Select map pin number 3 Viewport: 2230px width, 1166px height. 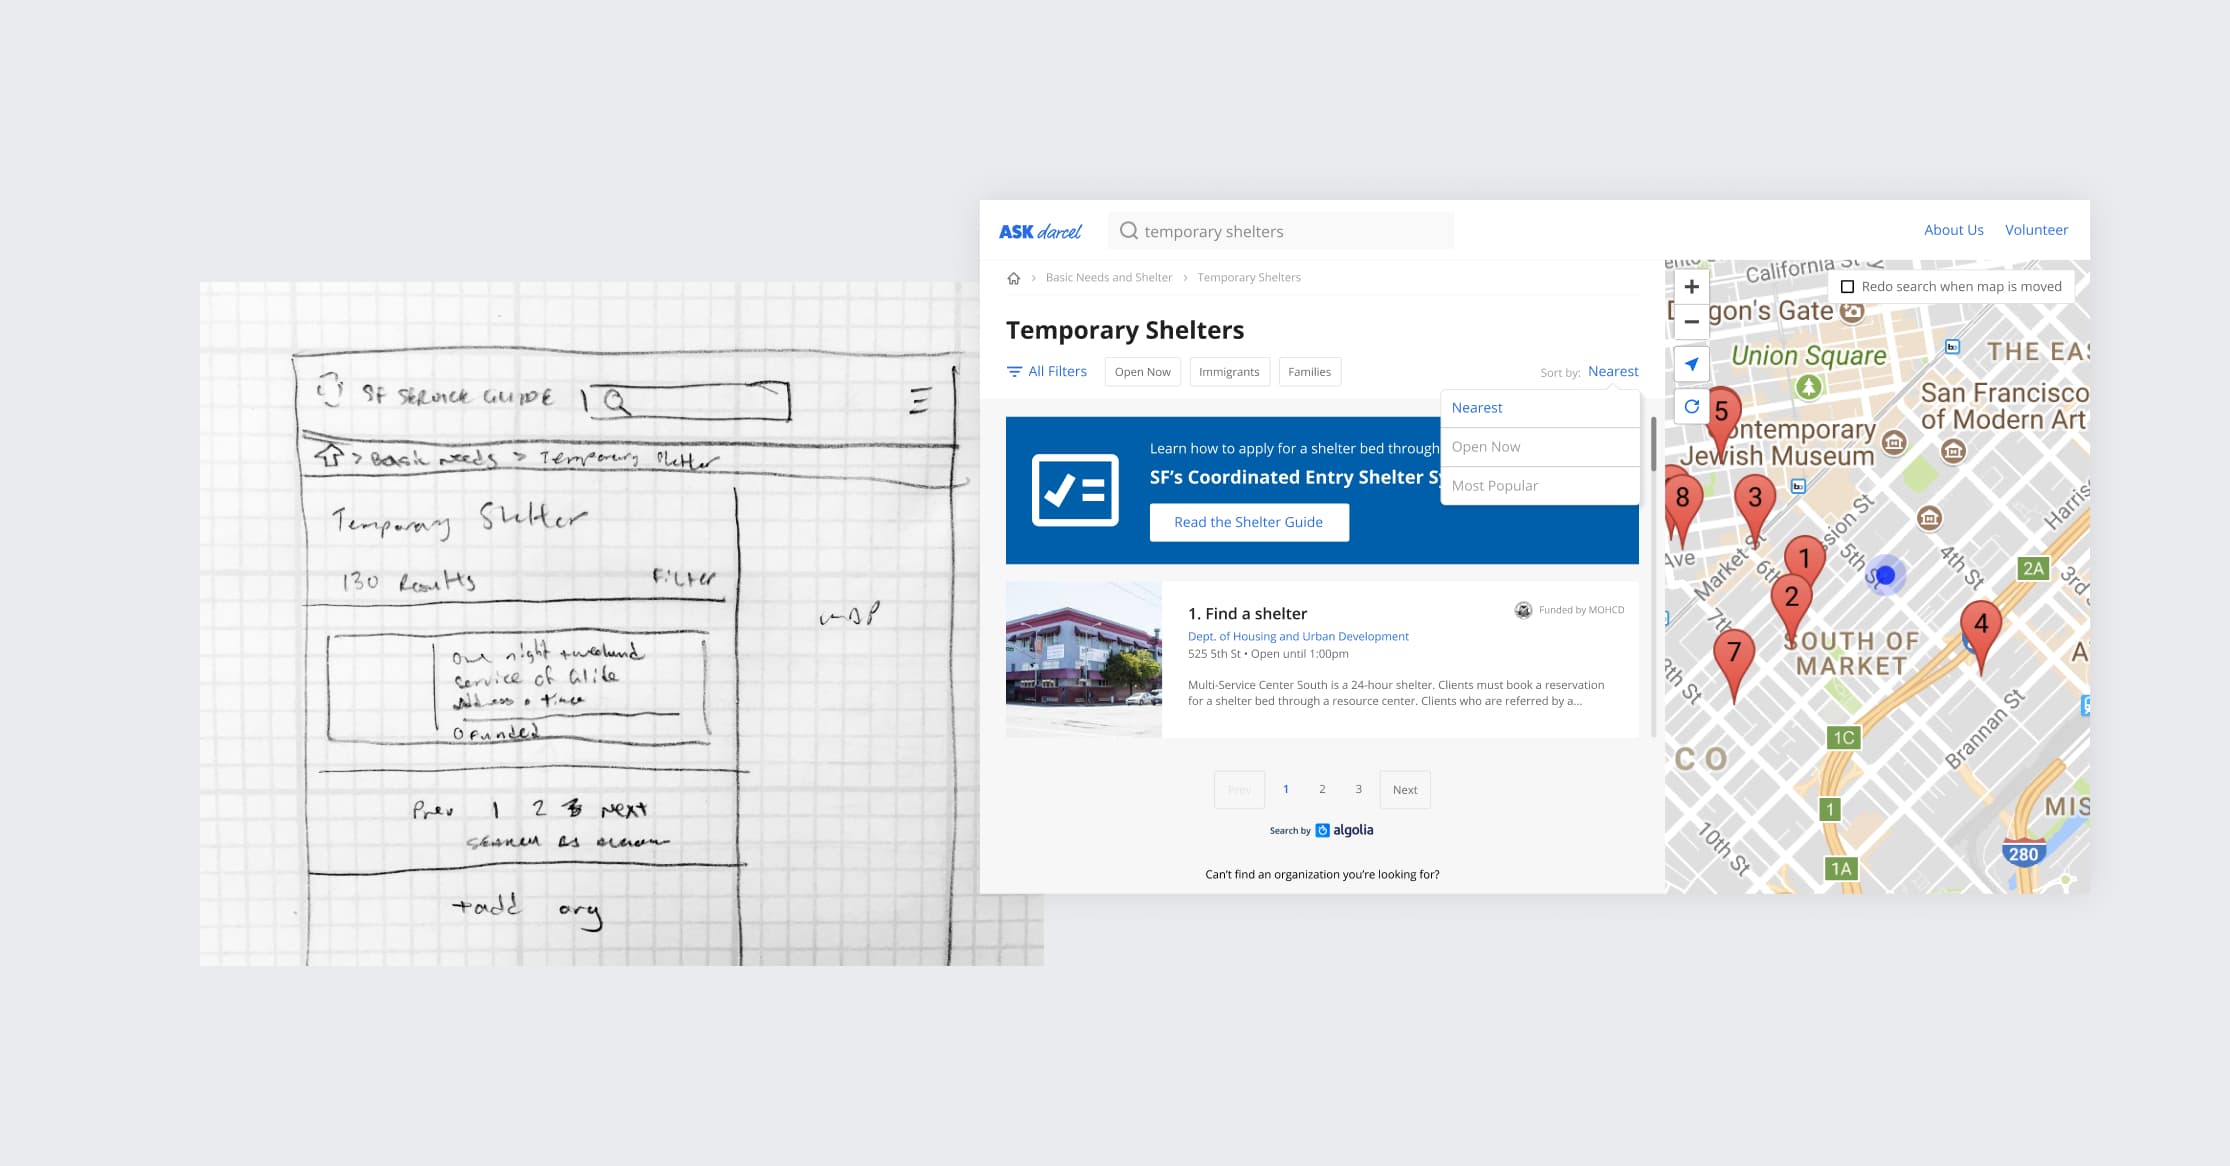(x=1755, y=497)
